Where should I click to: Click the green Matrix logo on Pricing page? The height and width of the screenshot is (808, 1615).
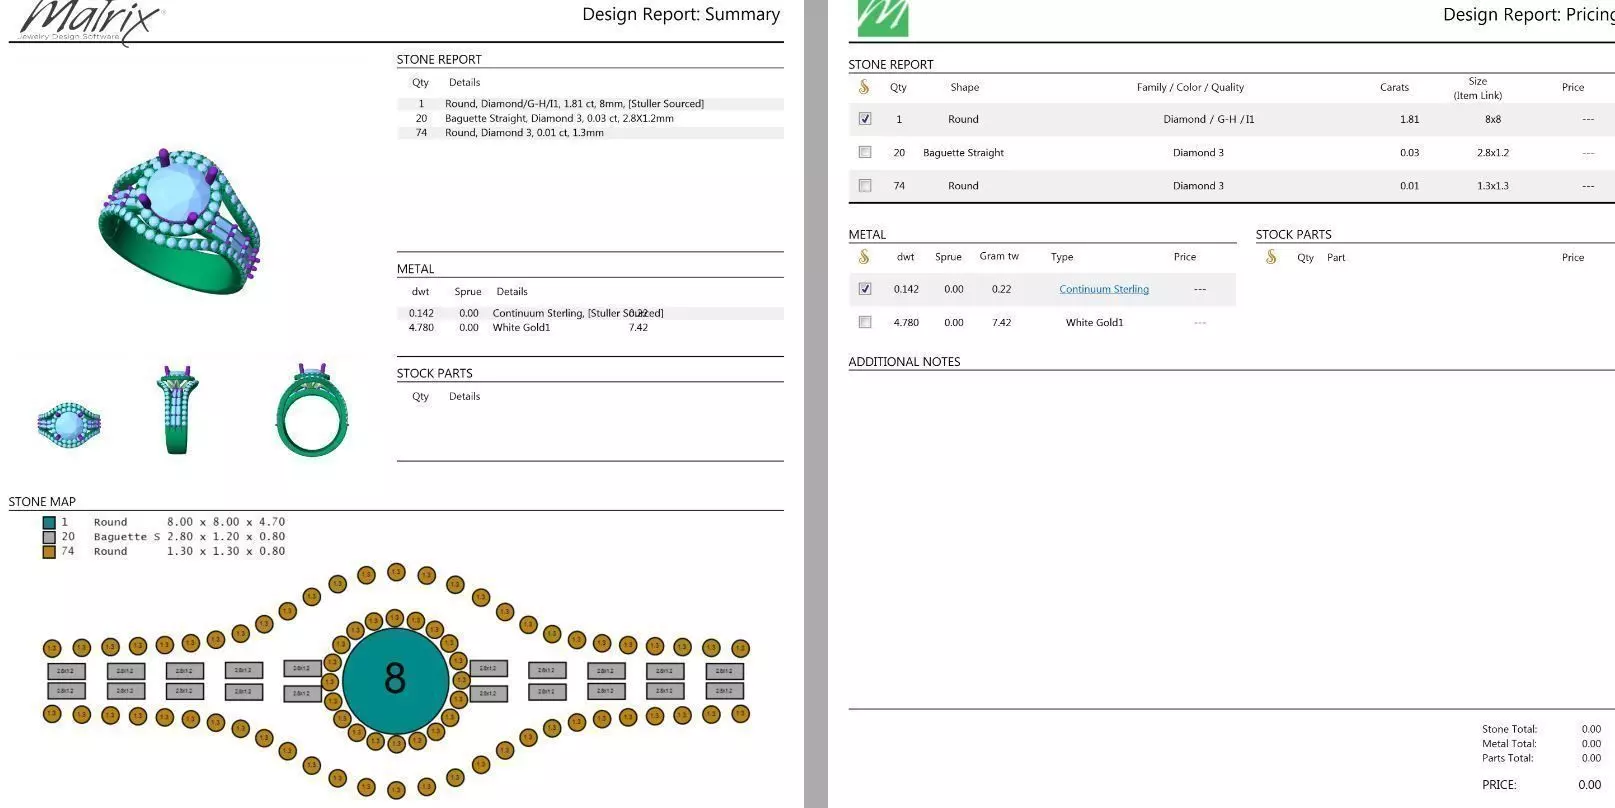coord(883,18)
